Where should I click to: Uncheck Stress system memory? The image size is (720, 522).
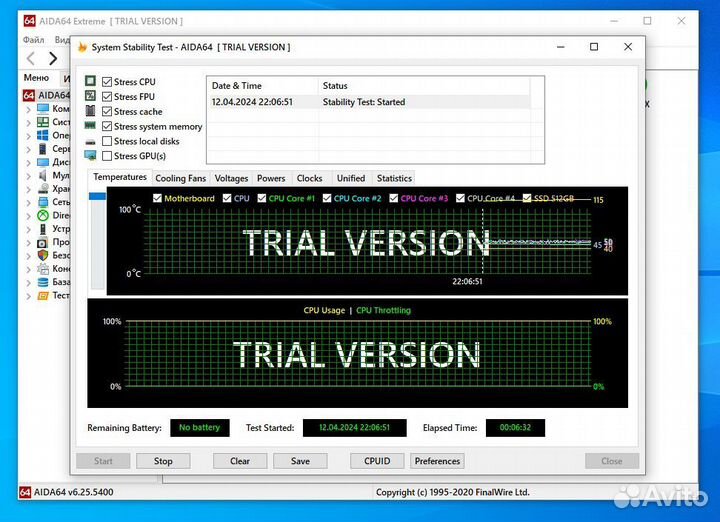pyautogui.click(x=107, y=126)
